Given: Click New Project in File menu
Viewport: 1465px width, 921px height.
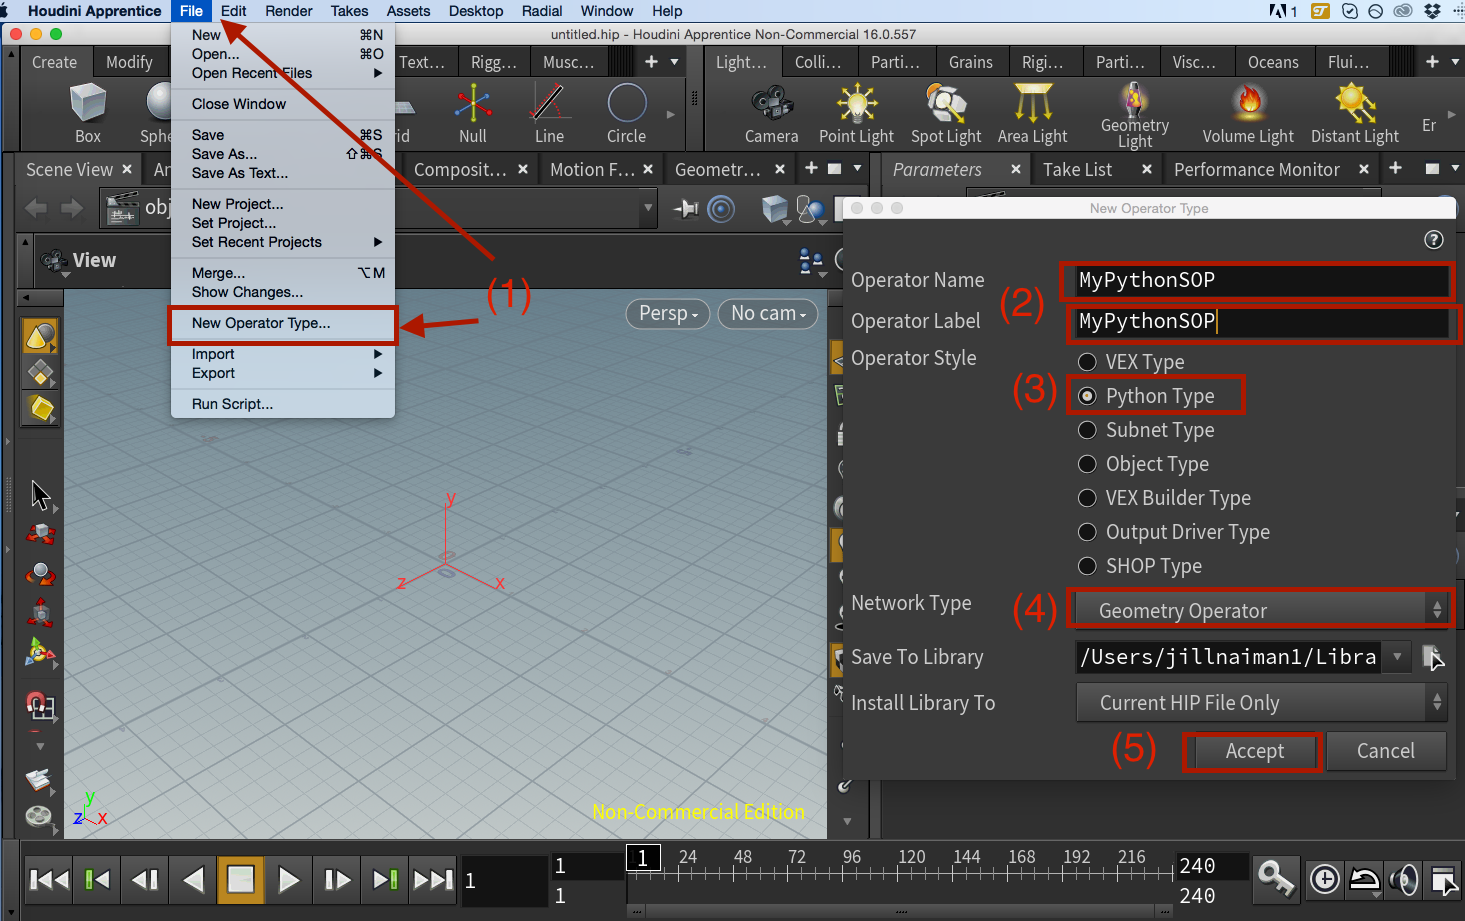Looking at the screenshot, I should 283,204.
